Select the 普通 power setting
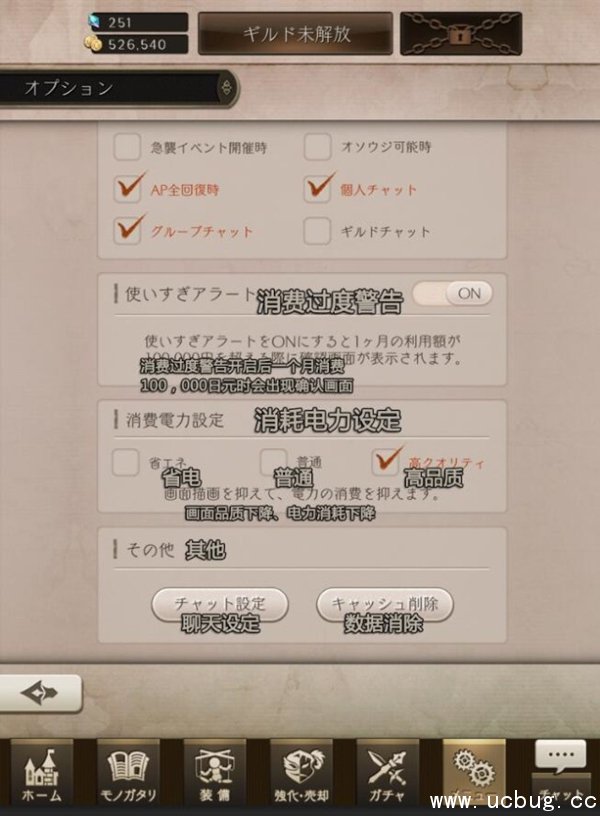Viewport: 600px width, 816px height. tap(274, 462)
